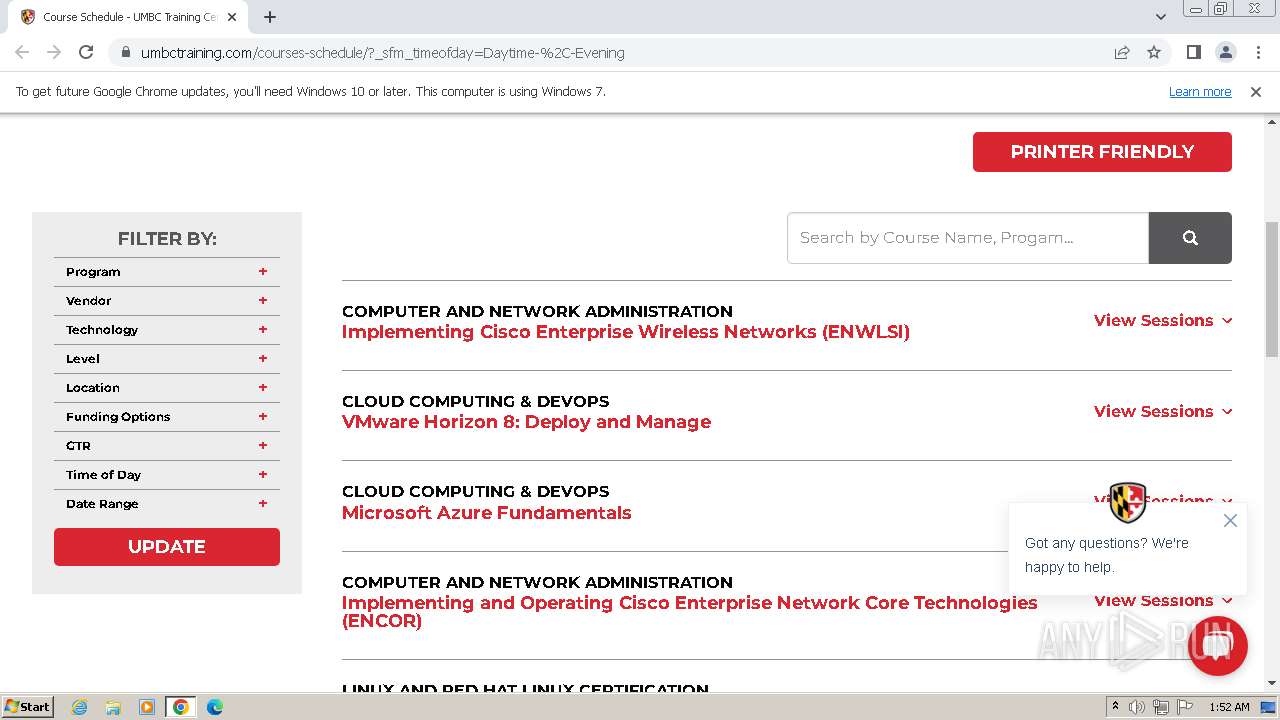Open the tab search dropdown arrow
This screenshot has height=720, width=1280.
pos(1160,17)
